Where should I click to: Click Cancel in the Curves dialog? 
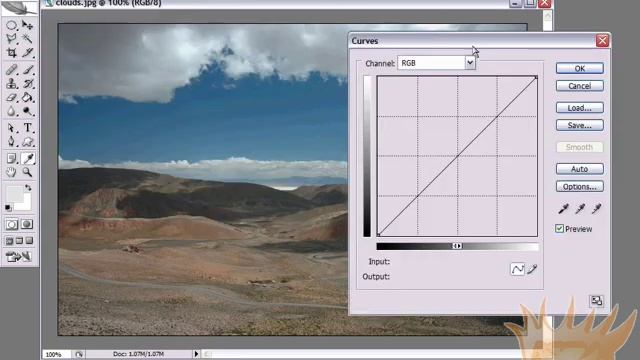[580, 86]
